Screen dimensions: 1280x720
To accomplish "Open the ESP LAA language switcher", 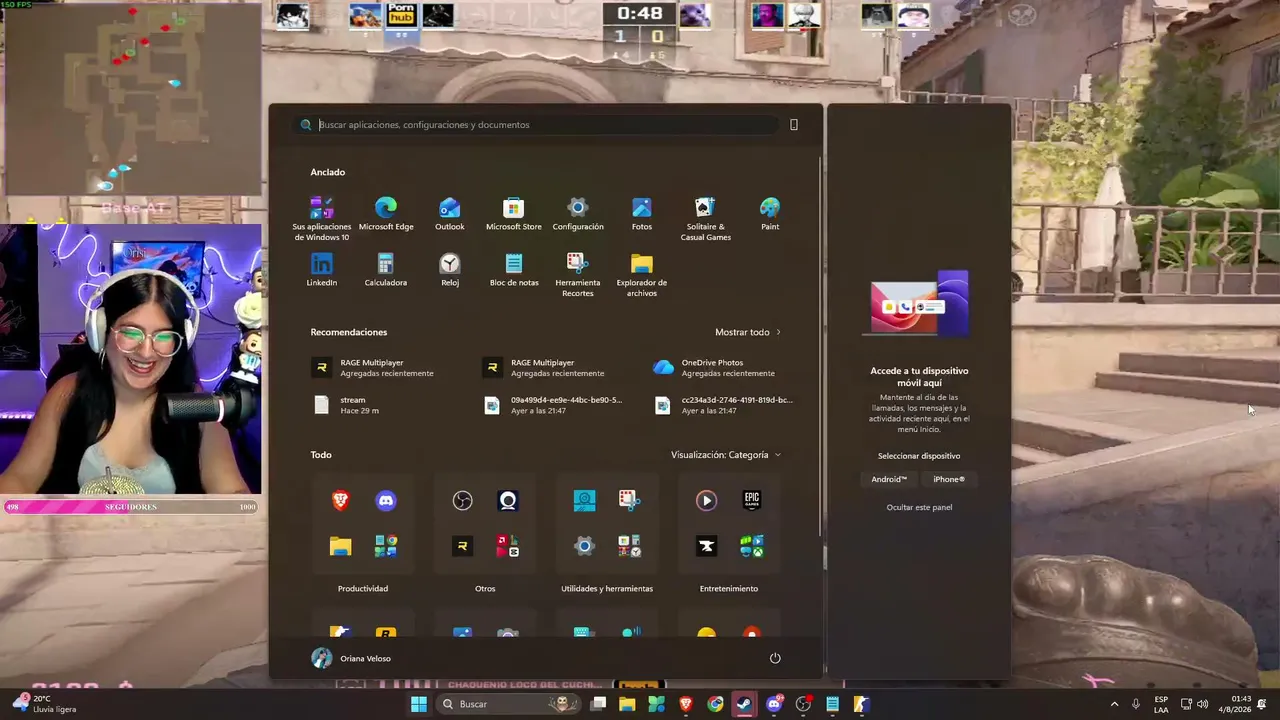I will pyautogui.click(x=1161, y=704).
